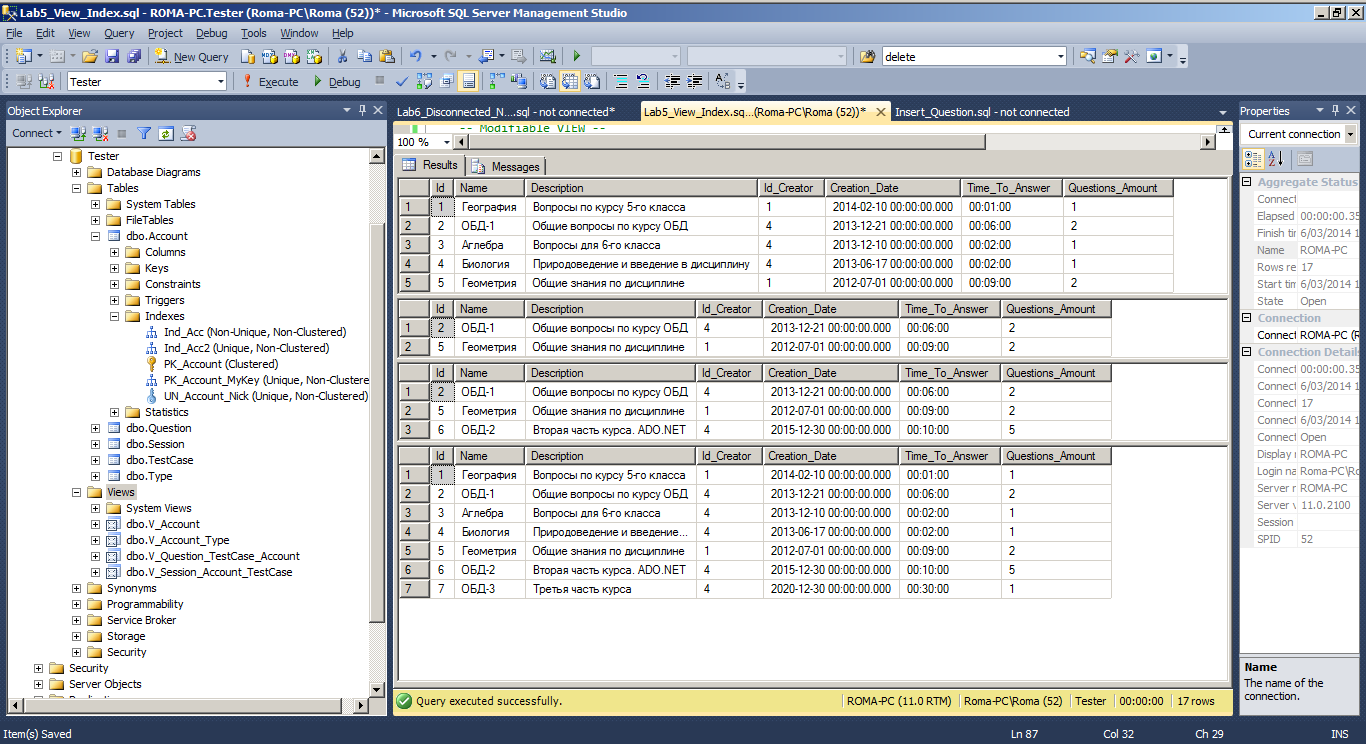Click the Display Estimated Execution Plan icon

(x=424, y=82)
